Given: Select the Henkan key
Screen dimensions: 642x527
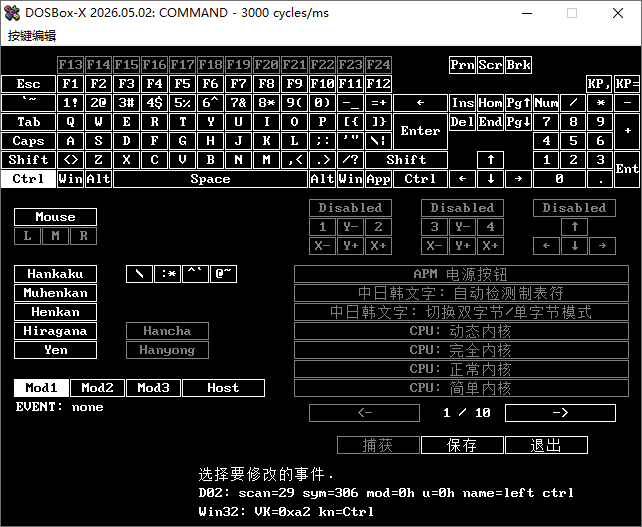Looking at the screenshot, I should (55, 312).
